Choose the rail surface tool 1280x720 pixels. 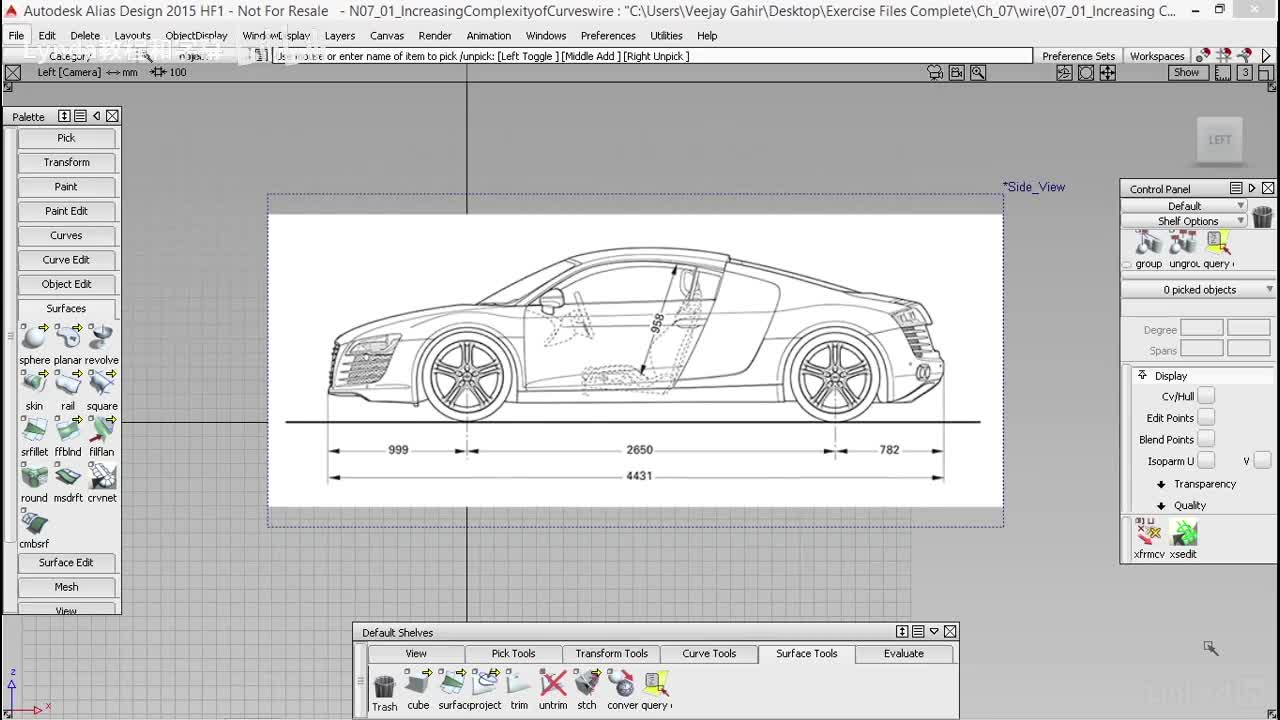67,384
